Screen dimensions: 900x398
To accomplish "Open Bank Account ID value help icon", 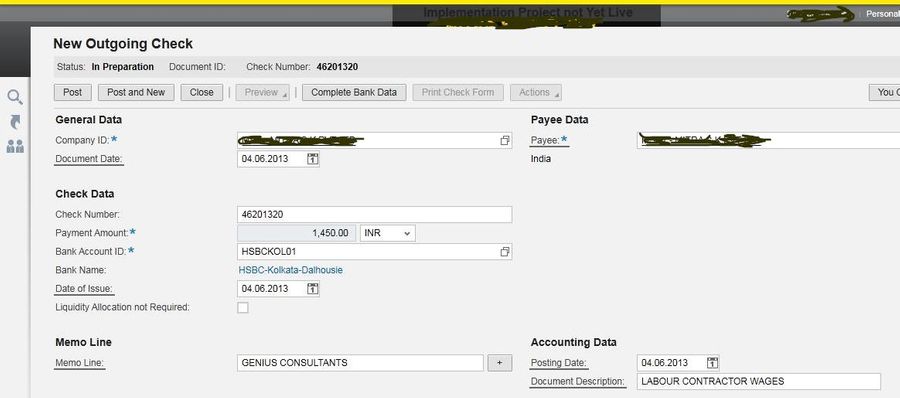I will click(x=505, y=252).
